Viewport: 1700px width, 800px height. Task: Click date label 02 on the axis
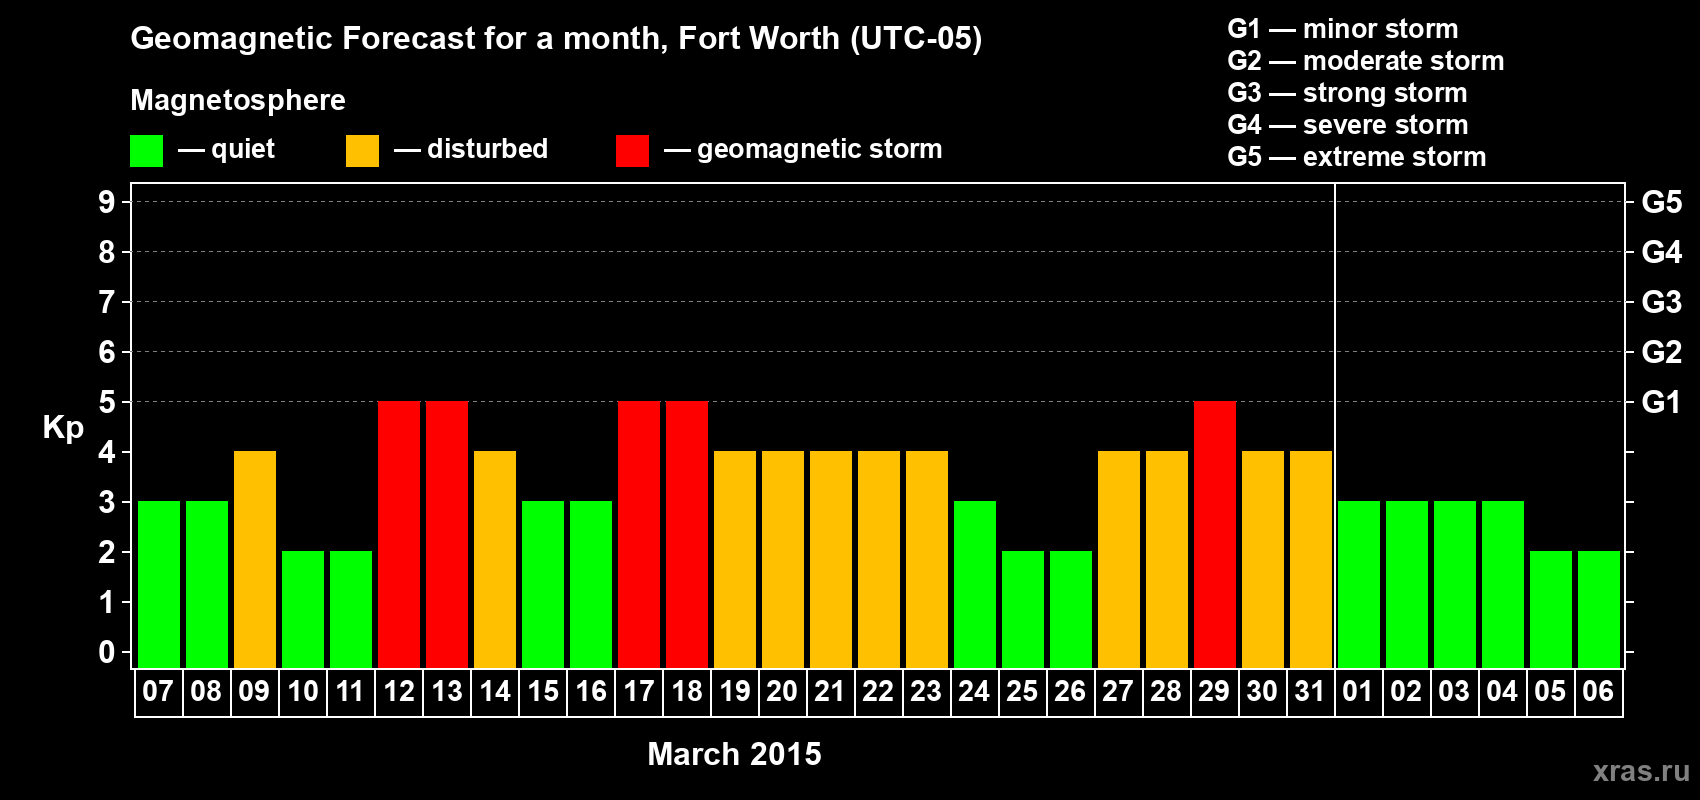pyautogui.click(x=1406, y=691)
